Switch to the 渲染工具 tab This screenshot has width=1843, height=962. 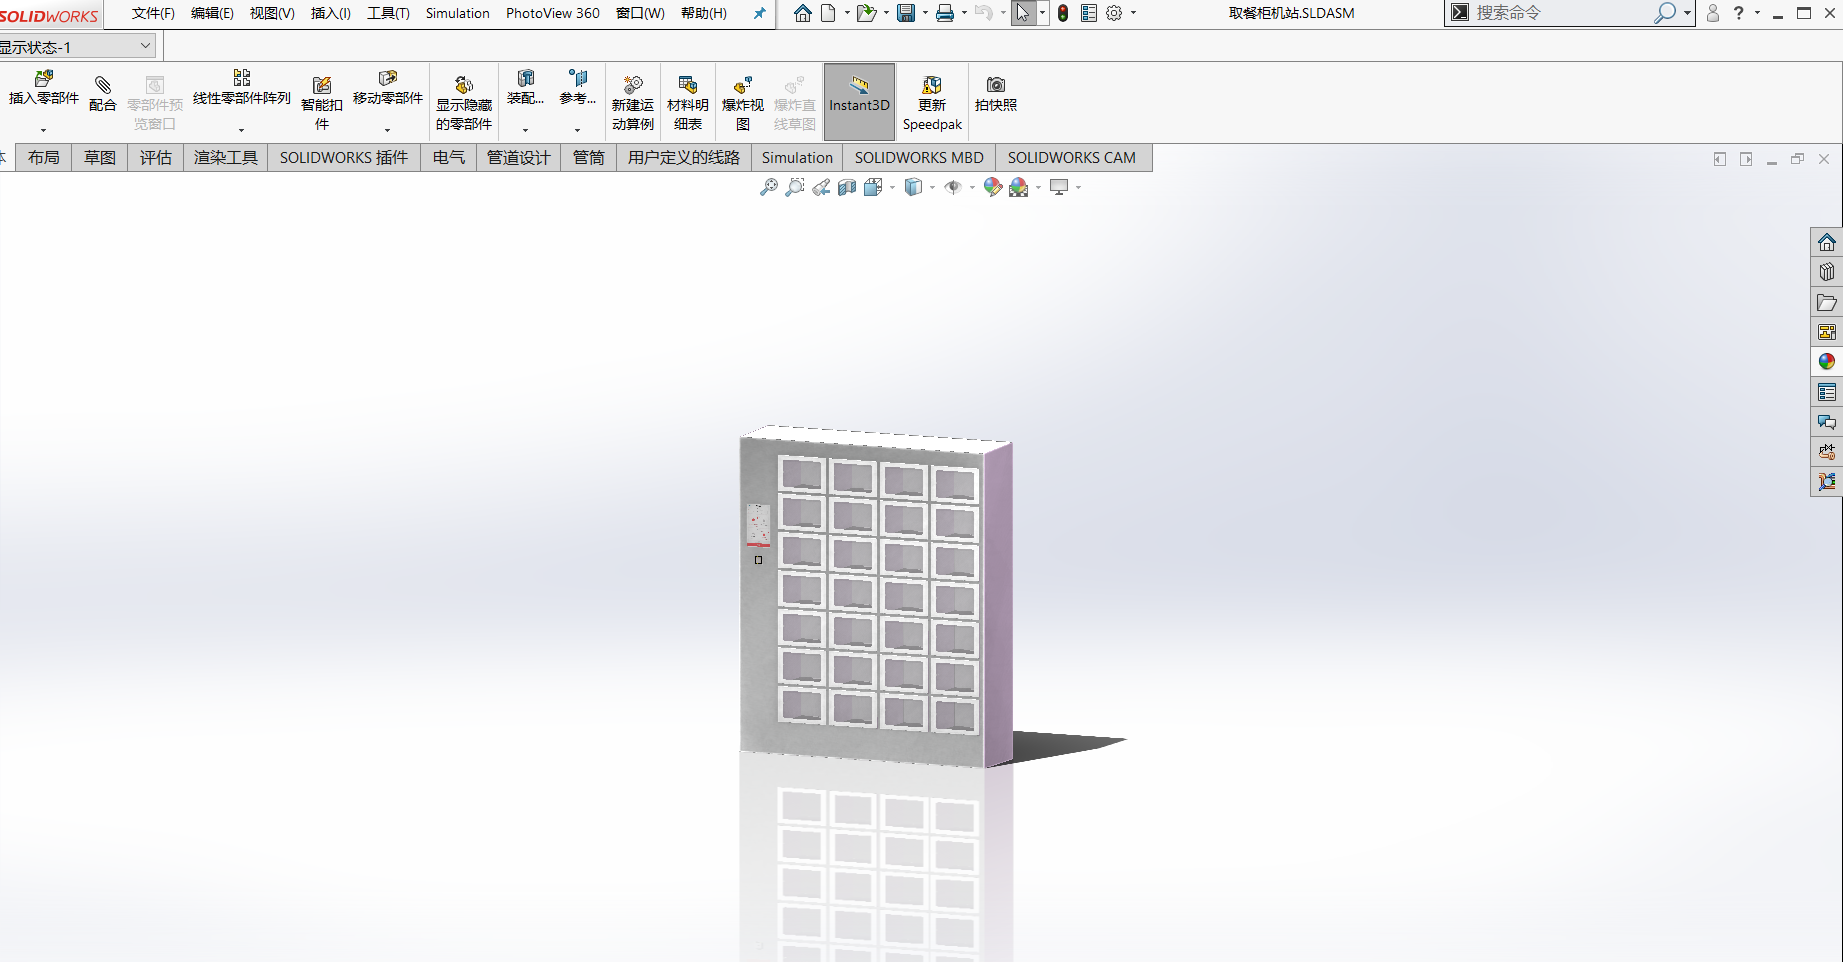tap(226, 158)
